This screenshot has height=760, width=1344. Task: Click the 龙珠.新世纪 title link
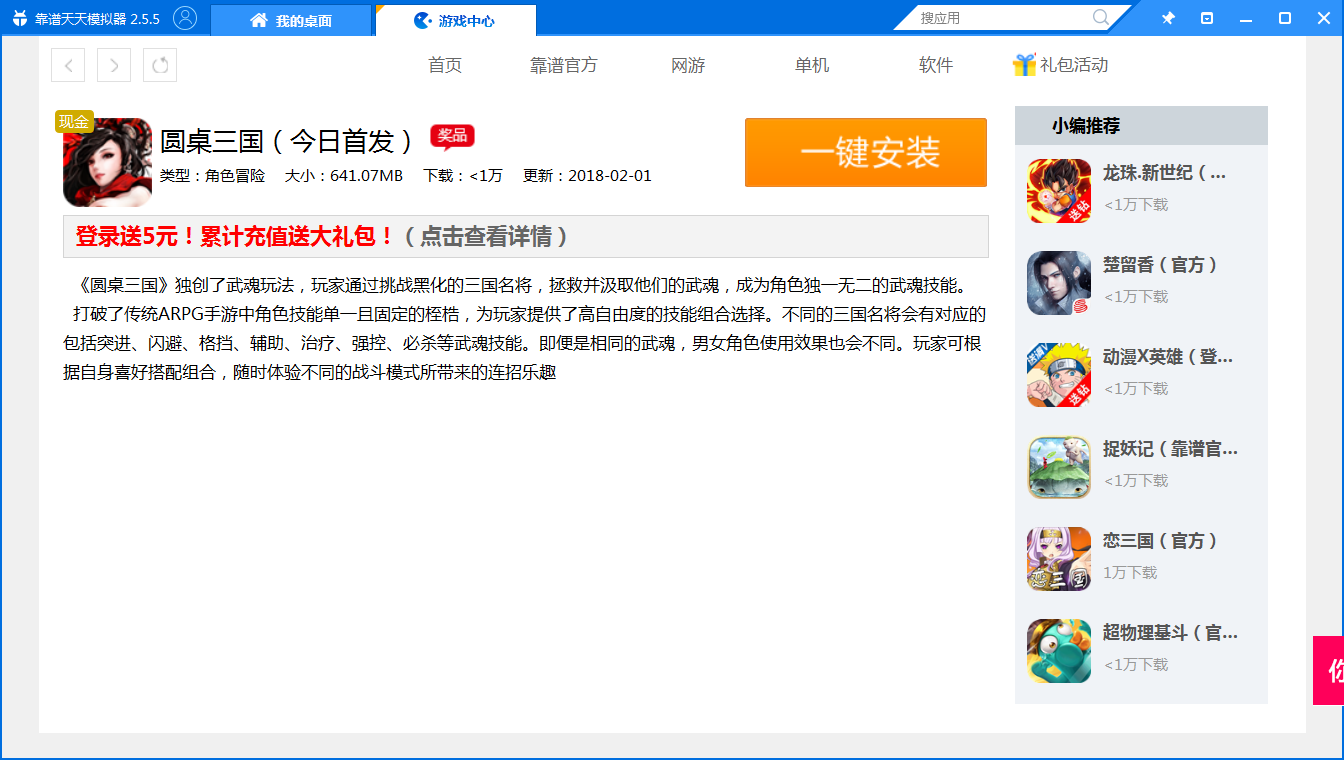[x=1164, y=173]
